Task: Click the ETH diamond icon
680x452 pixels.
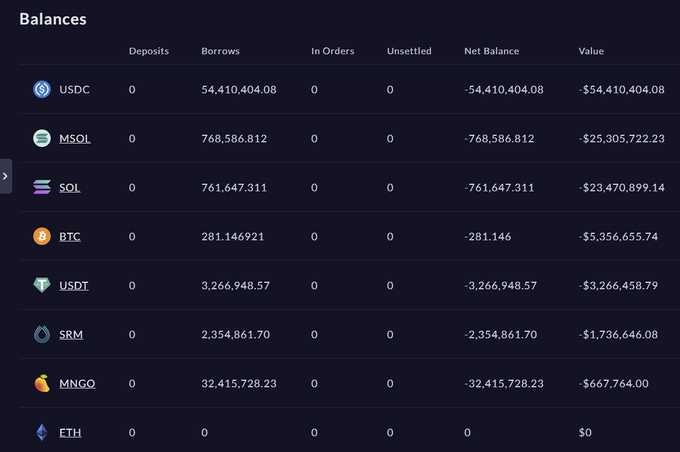Action: point(42,432)
